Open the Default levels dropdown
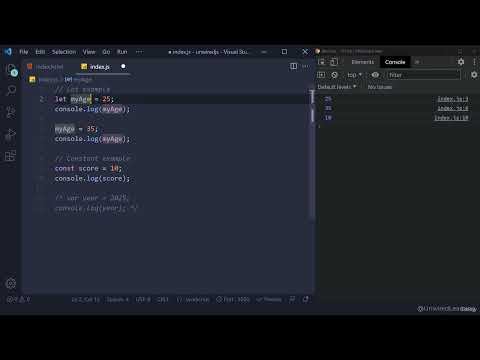The width and height of the screenshot is (480, 360). pos(337,87)
